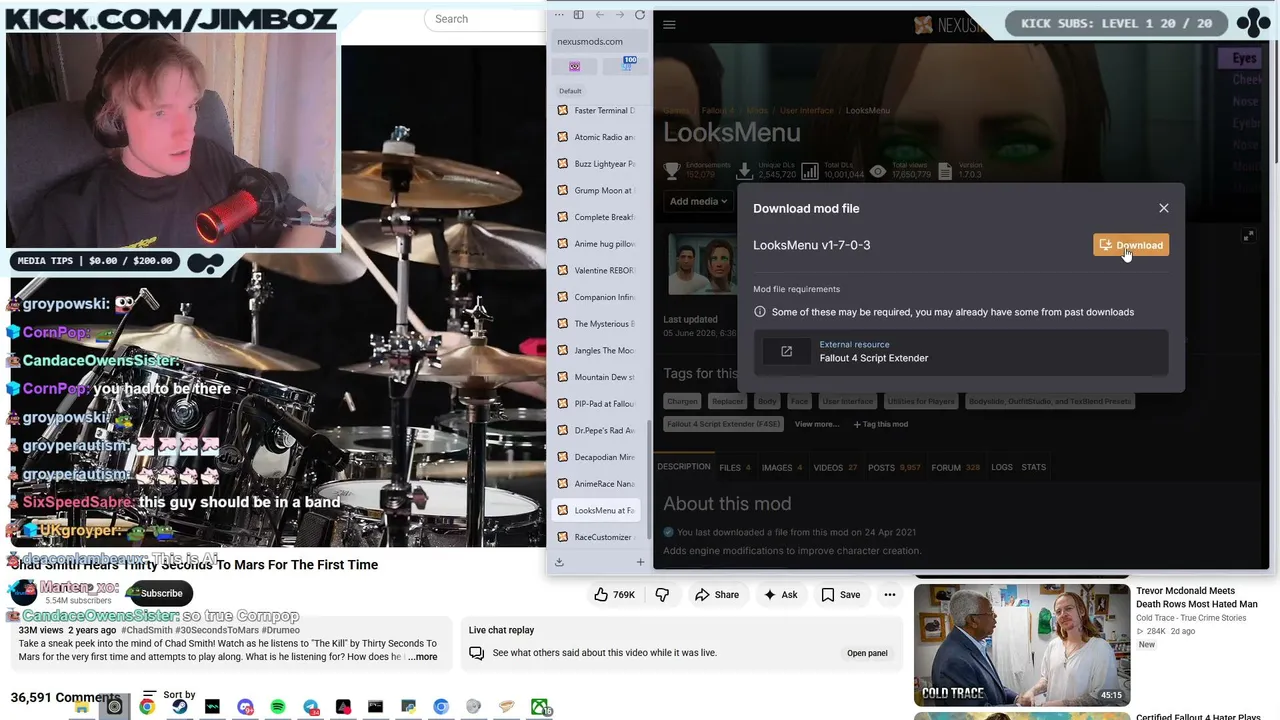Switch to the Atomic Radio tab
1280x720 pixels.
[x=598, y=137]
